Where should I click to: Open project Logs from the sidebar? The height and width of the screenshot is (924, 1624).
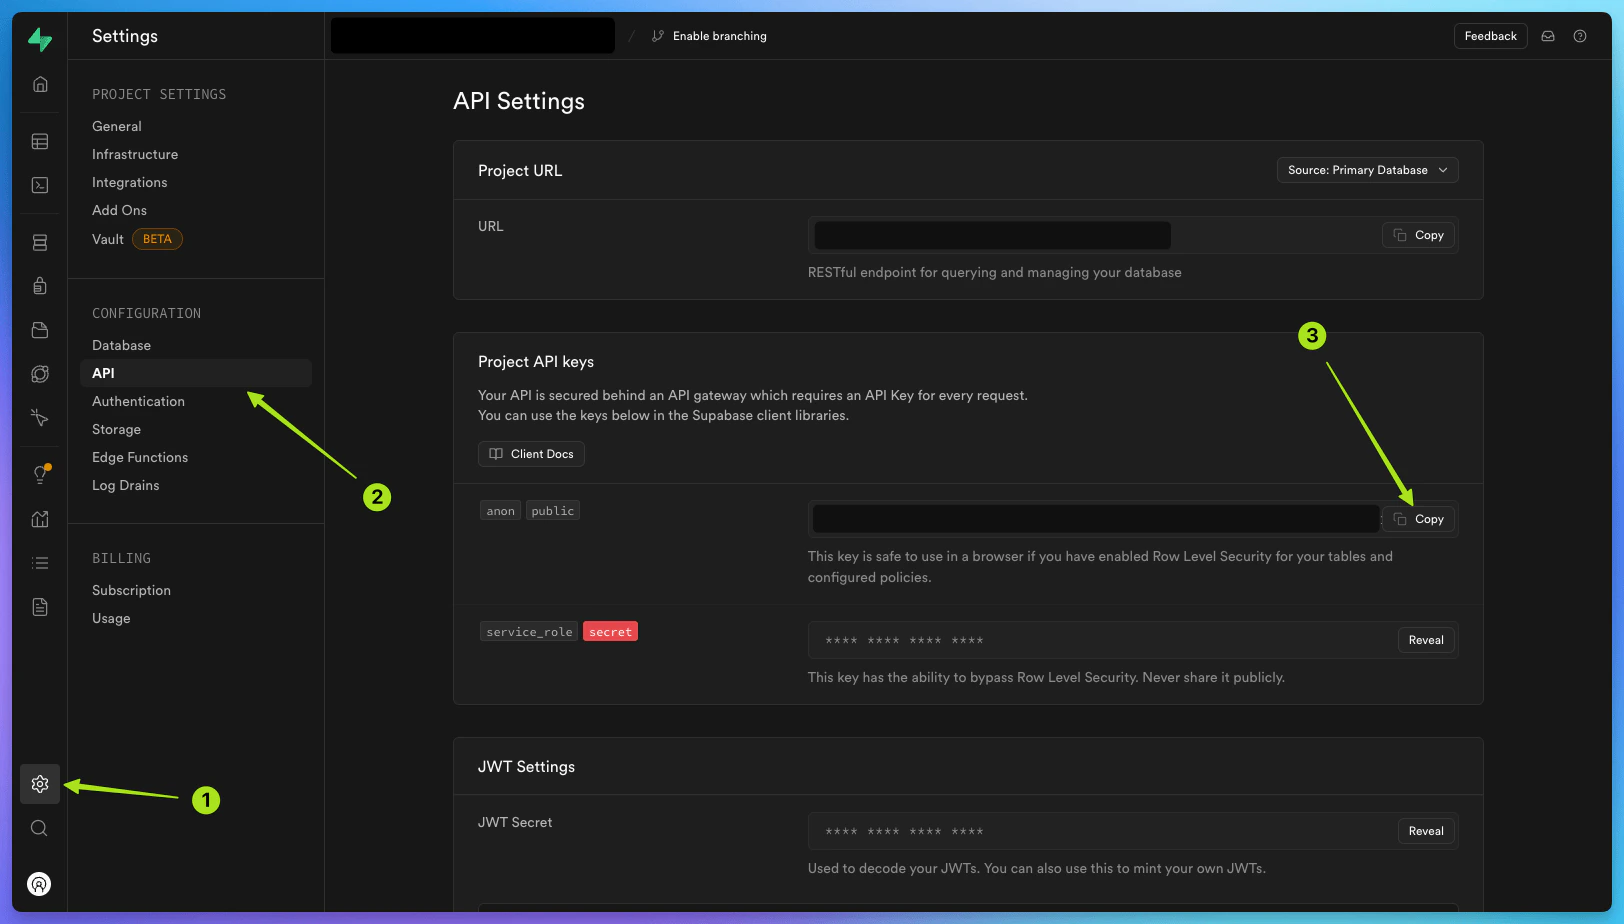39,563
